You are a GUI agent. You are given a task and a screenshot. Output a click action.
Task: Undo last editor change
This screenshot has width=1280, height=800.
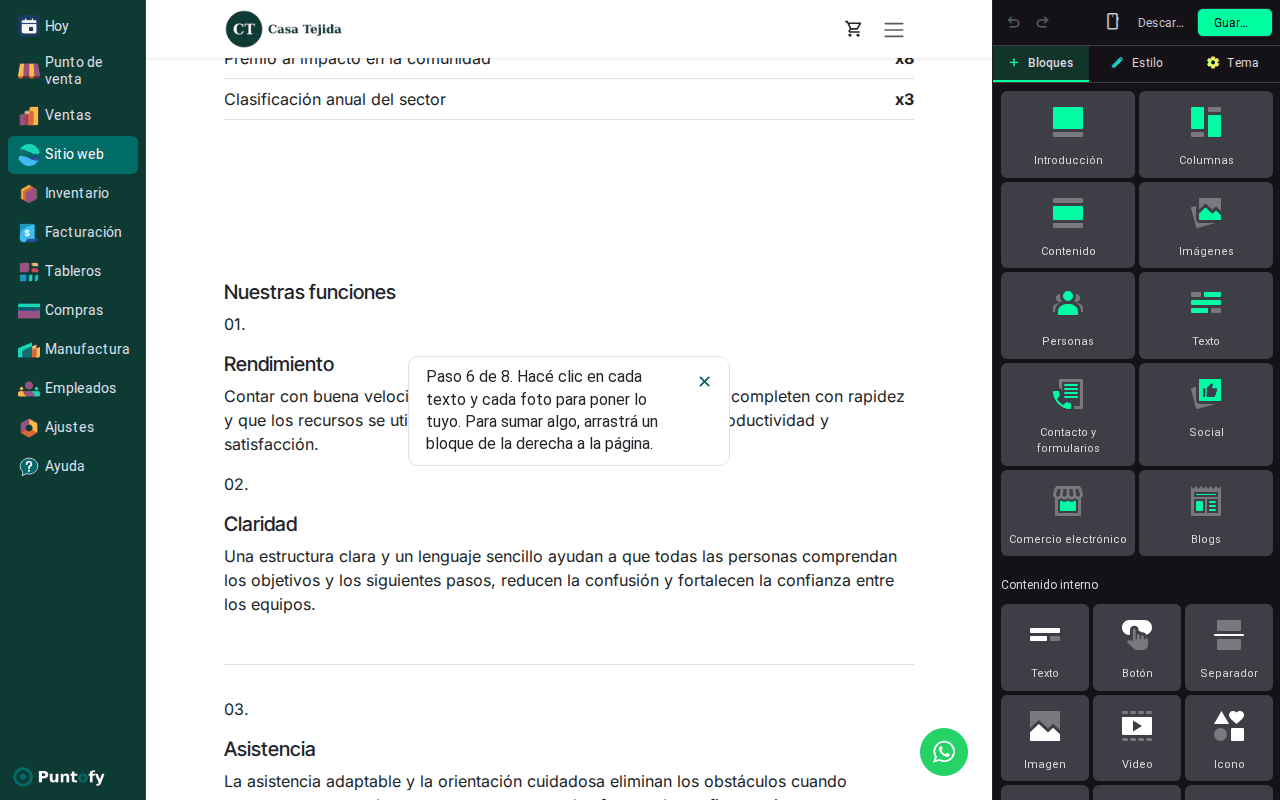tap(1014, 22)
